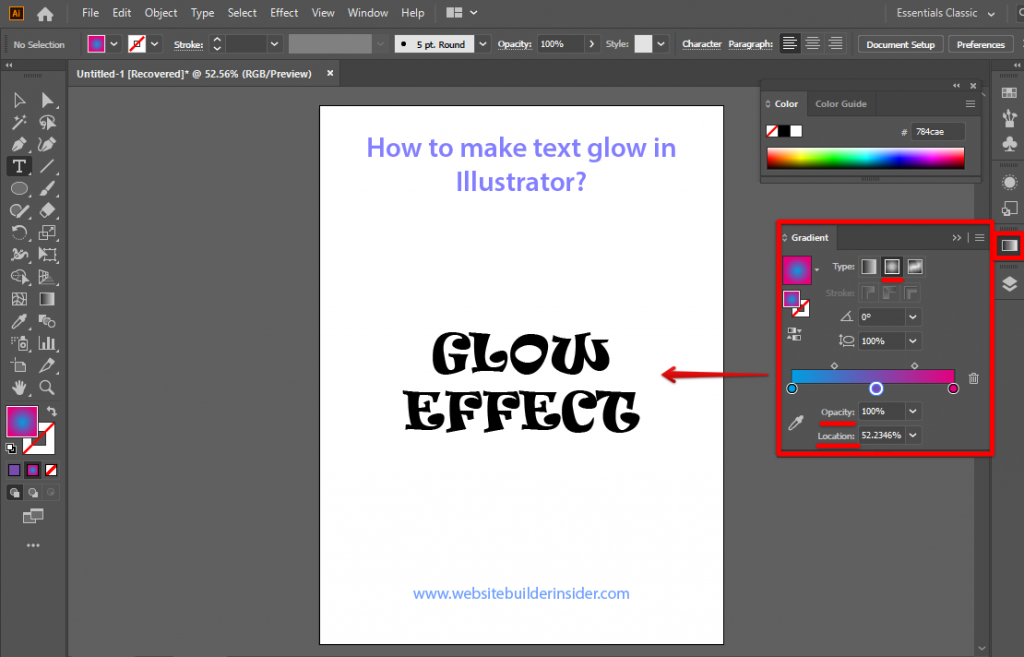1024x657 pixels.
Task: Delete gradient stop with trash icon
Action: coord(973,378)
